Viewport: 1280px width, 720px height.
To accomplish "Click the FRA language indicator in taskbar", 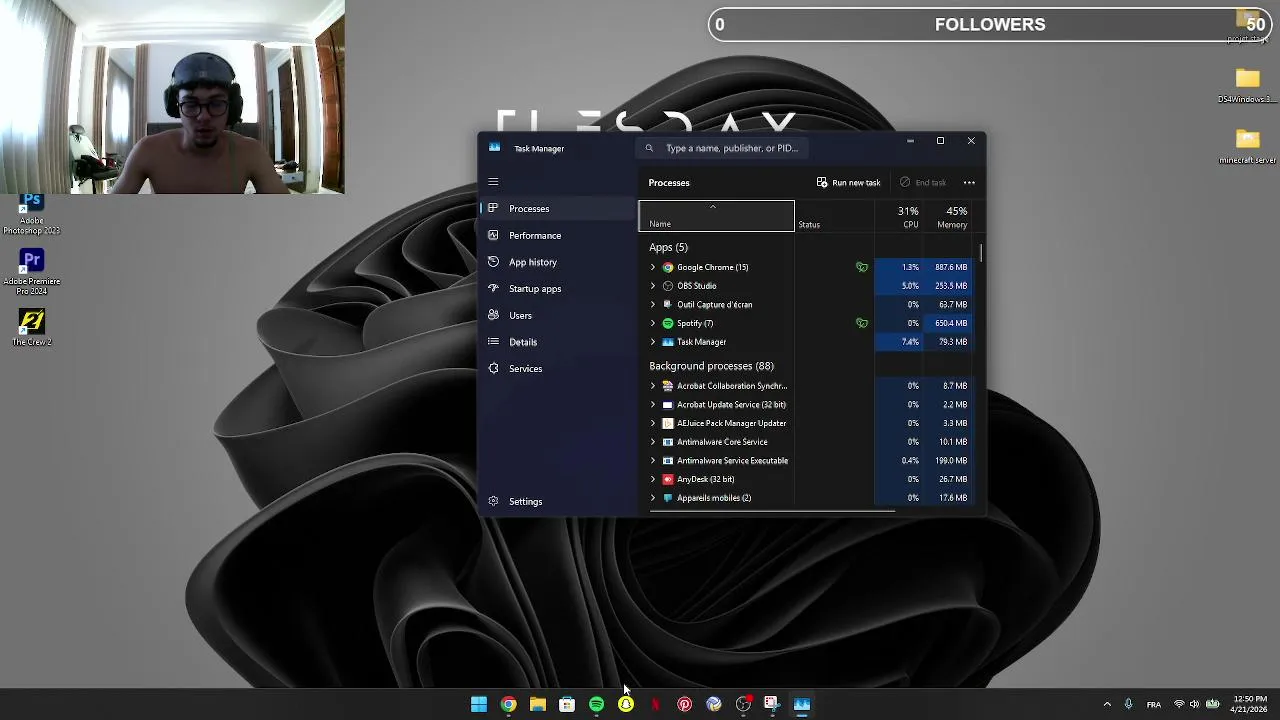I will 1153,705.
